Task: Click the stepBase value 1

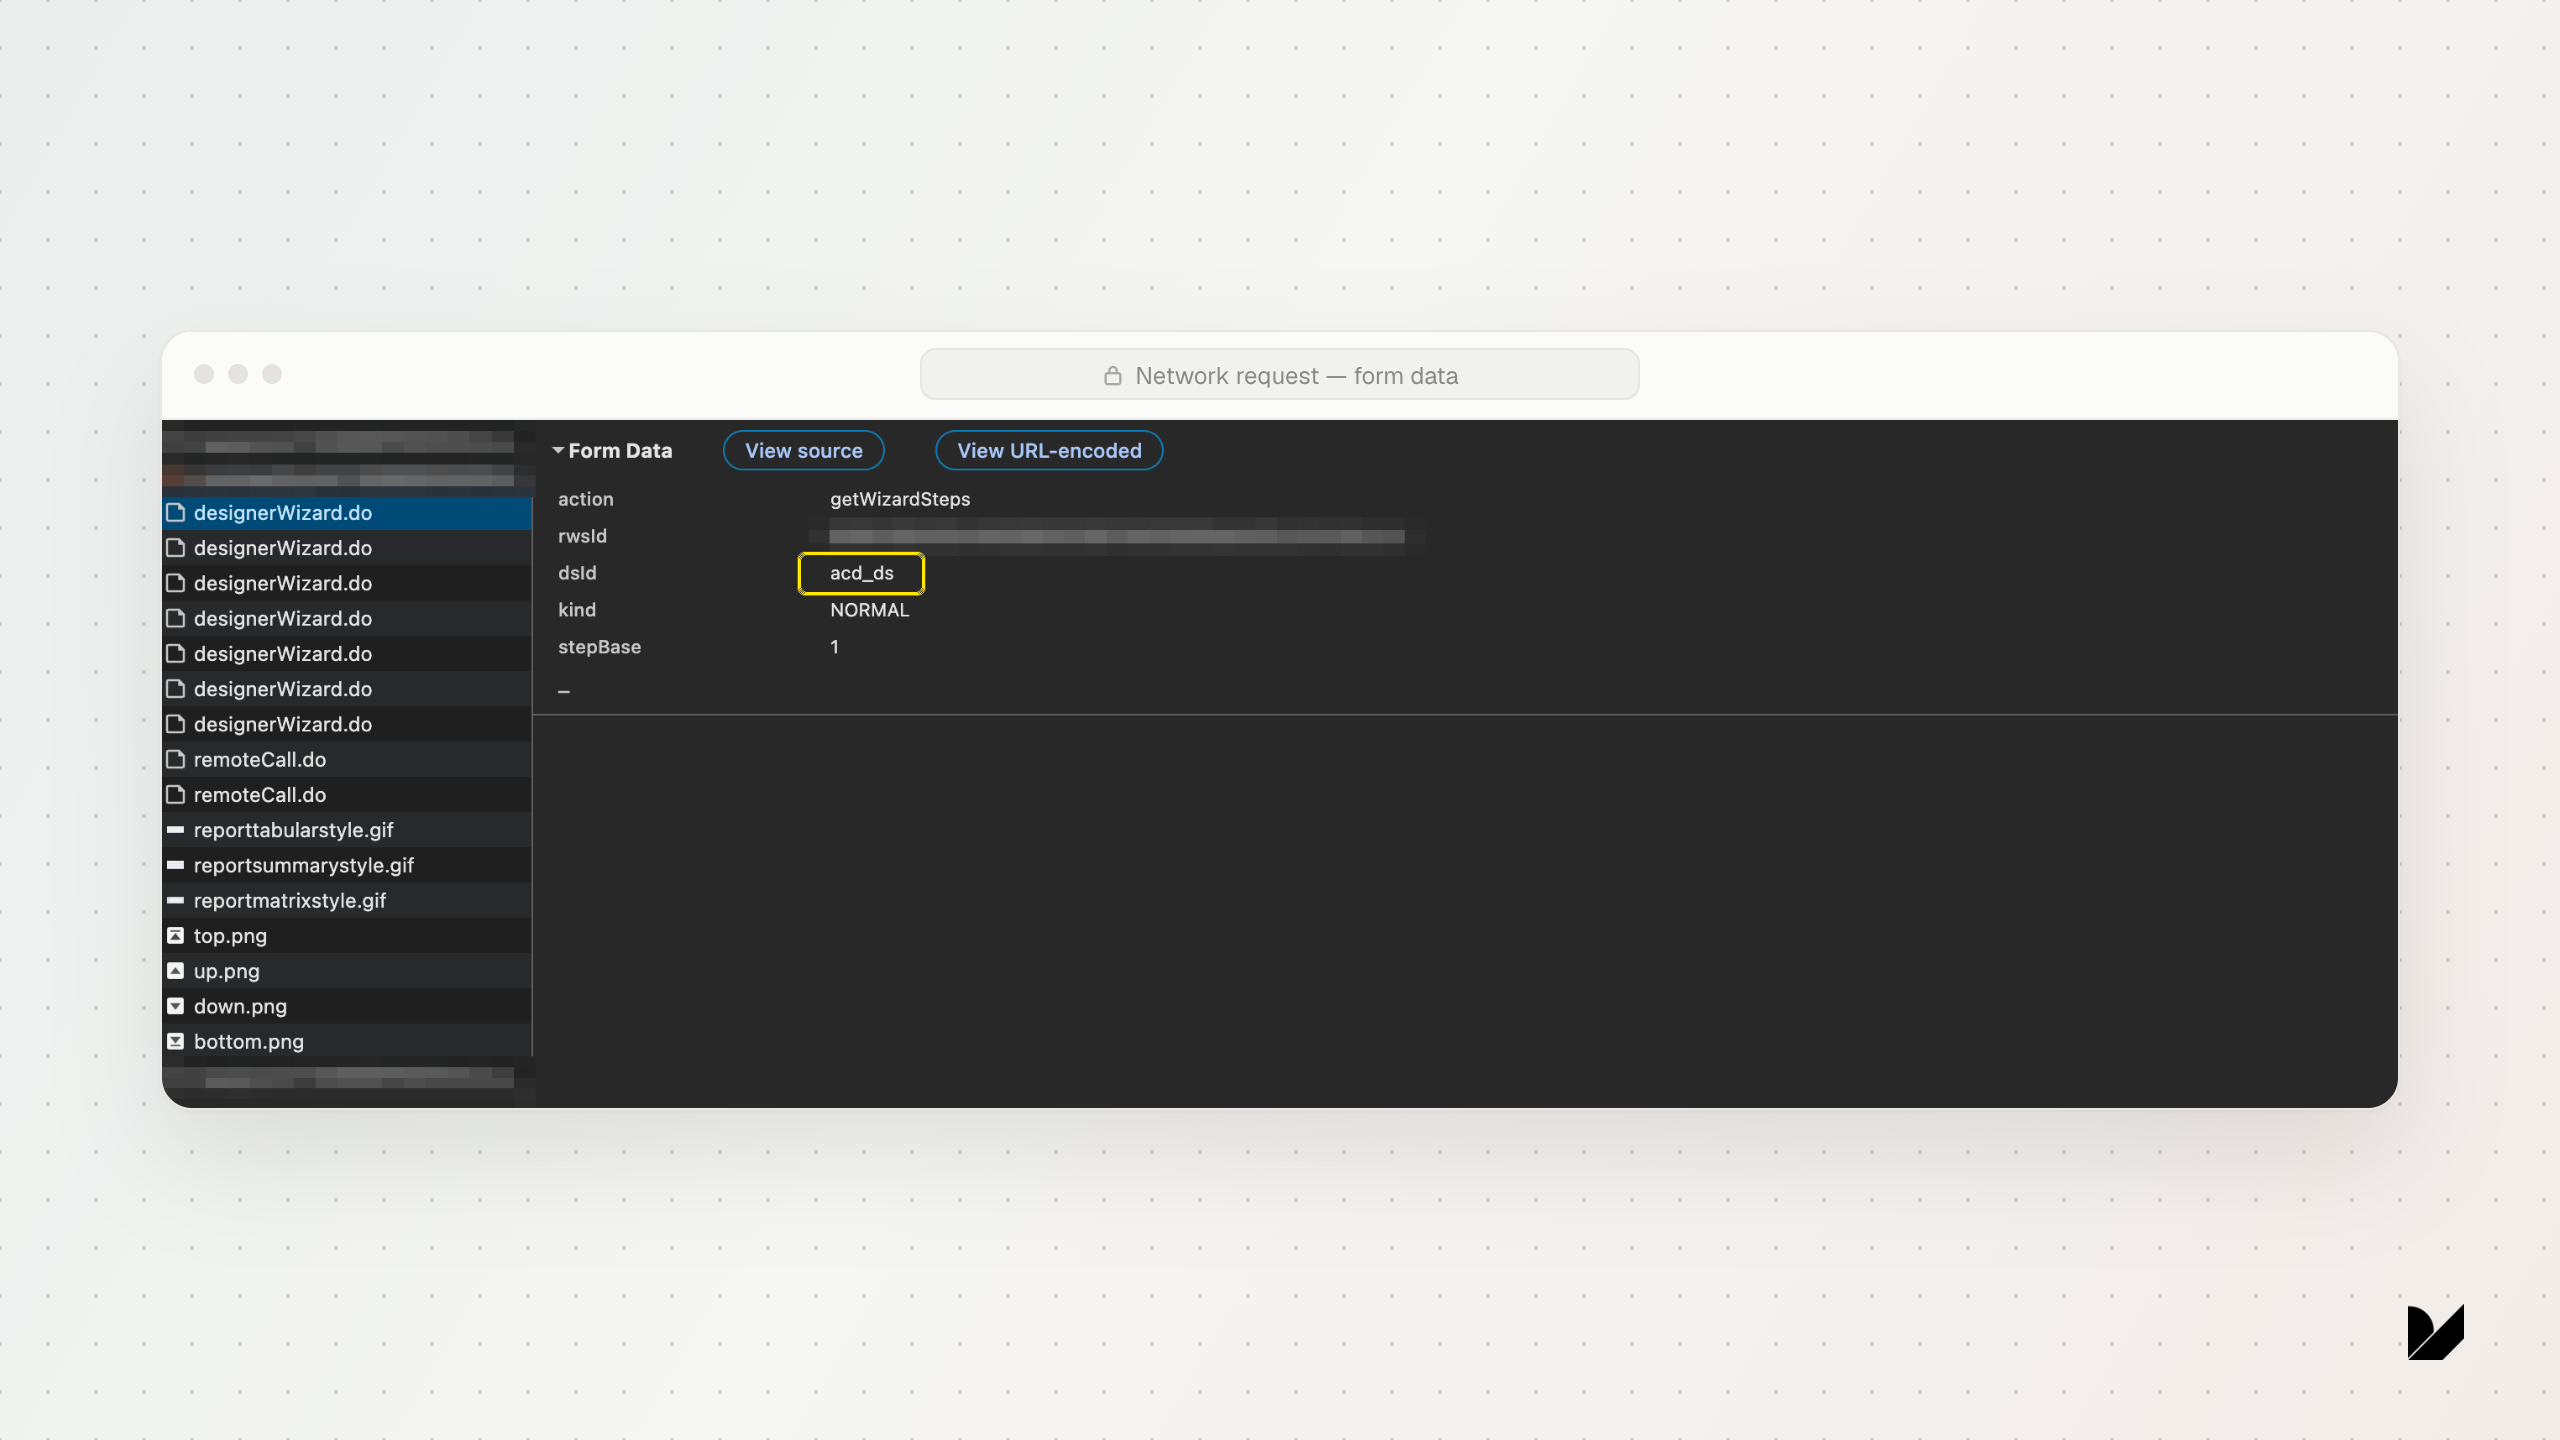Action: point(834,647)
